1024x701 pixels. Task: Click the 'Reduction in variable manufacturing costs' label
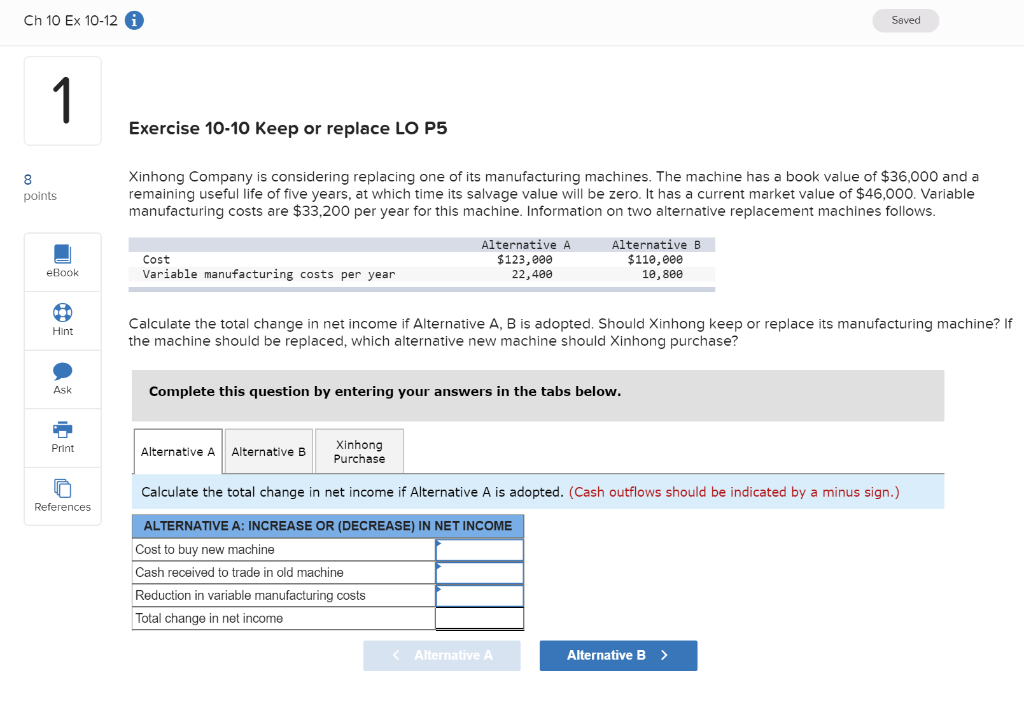click(250, 595)
